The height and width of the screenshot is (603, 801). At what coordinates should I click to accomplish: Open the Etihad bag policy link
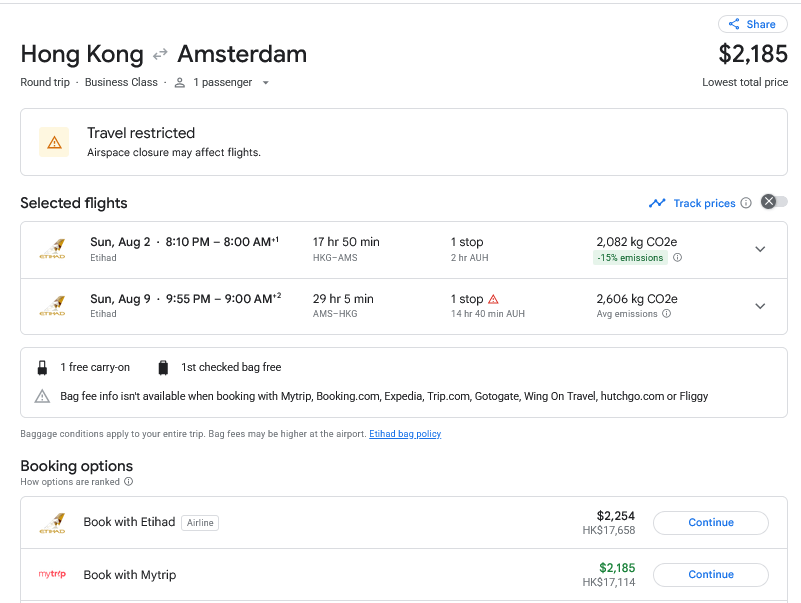pos(405,434)
